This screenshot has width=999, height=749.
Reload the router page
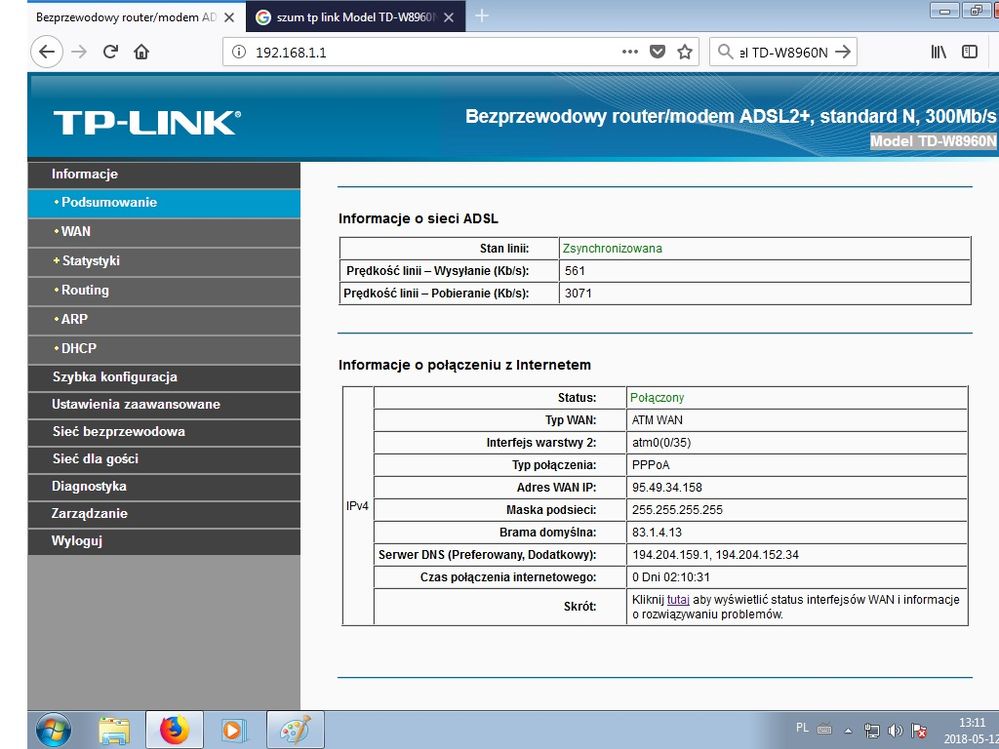[x=111, y=52]
